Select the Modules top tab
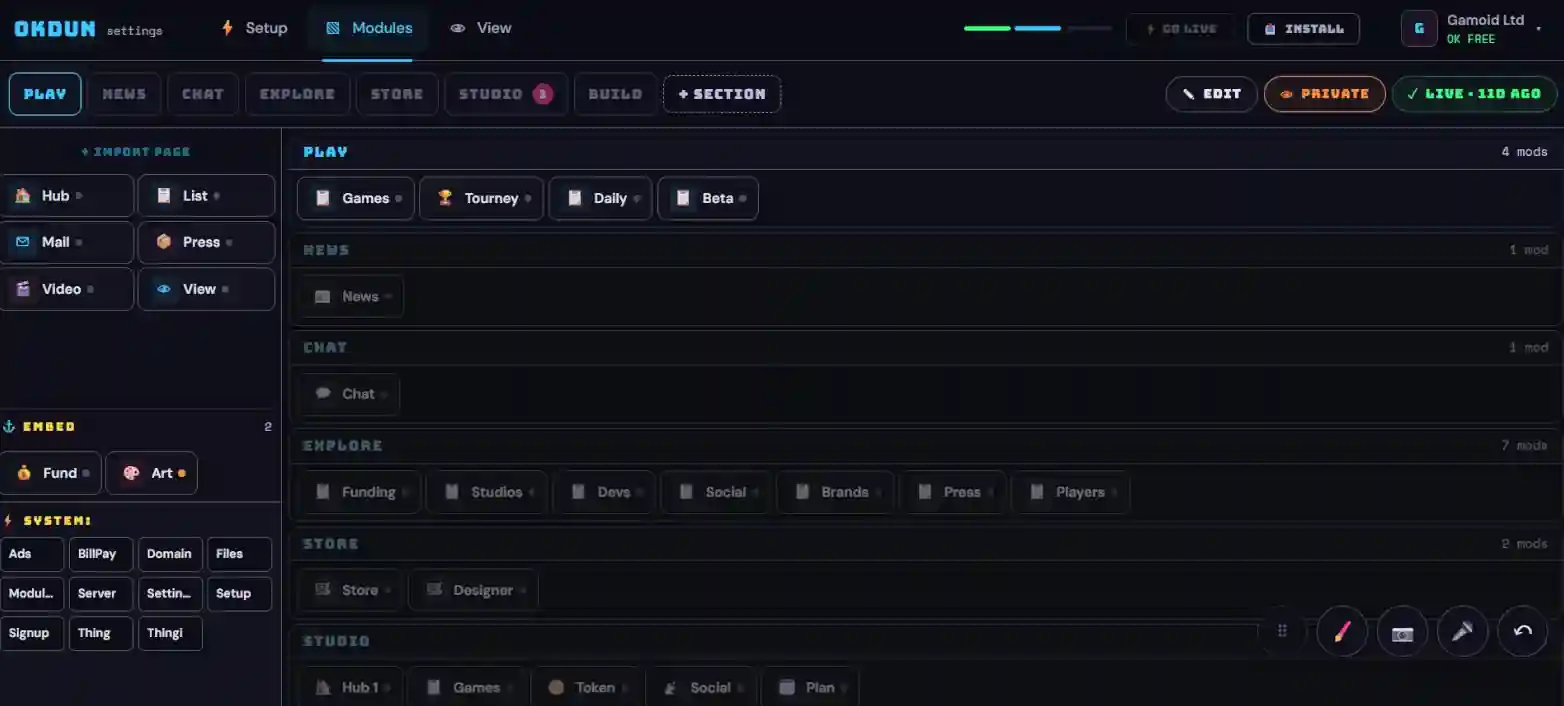The image size is (1564, 706). click(368, 28)
